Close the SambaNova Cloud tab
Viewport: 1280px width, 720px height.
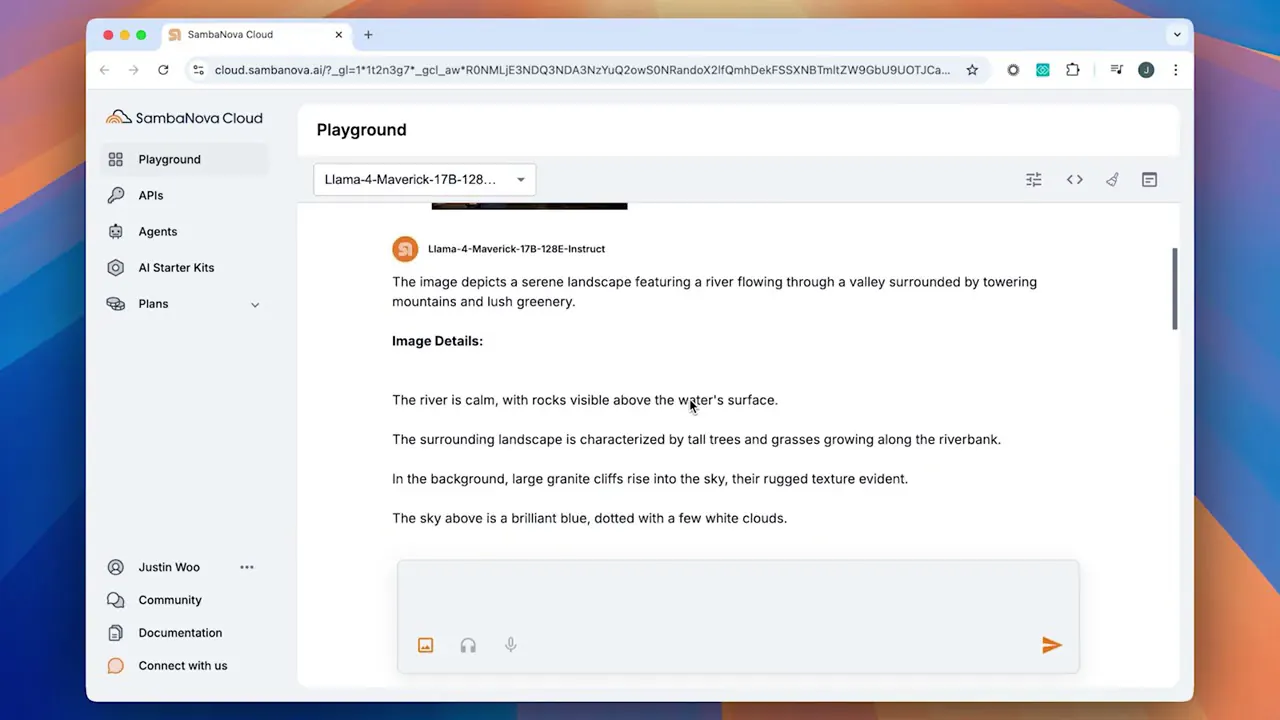[x=338, y=35]
